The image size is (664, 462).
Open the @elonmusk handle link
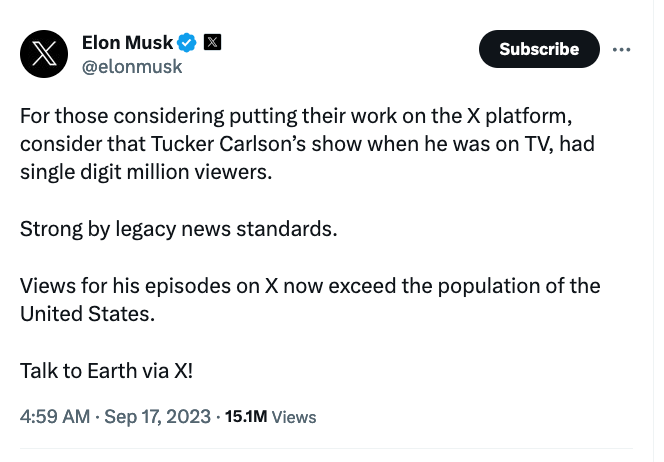pyautogui.click(x=132, y=67)
